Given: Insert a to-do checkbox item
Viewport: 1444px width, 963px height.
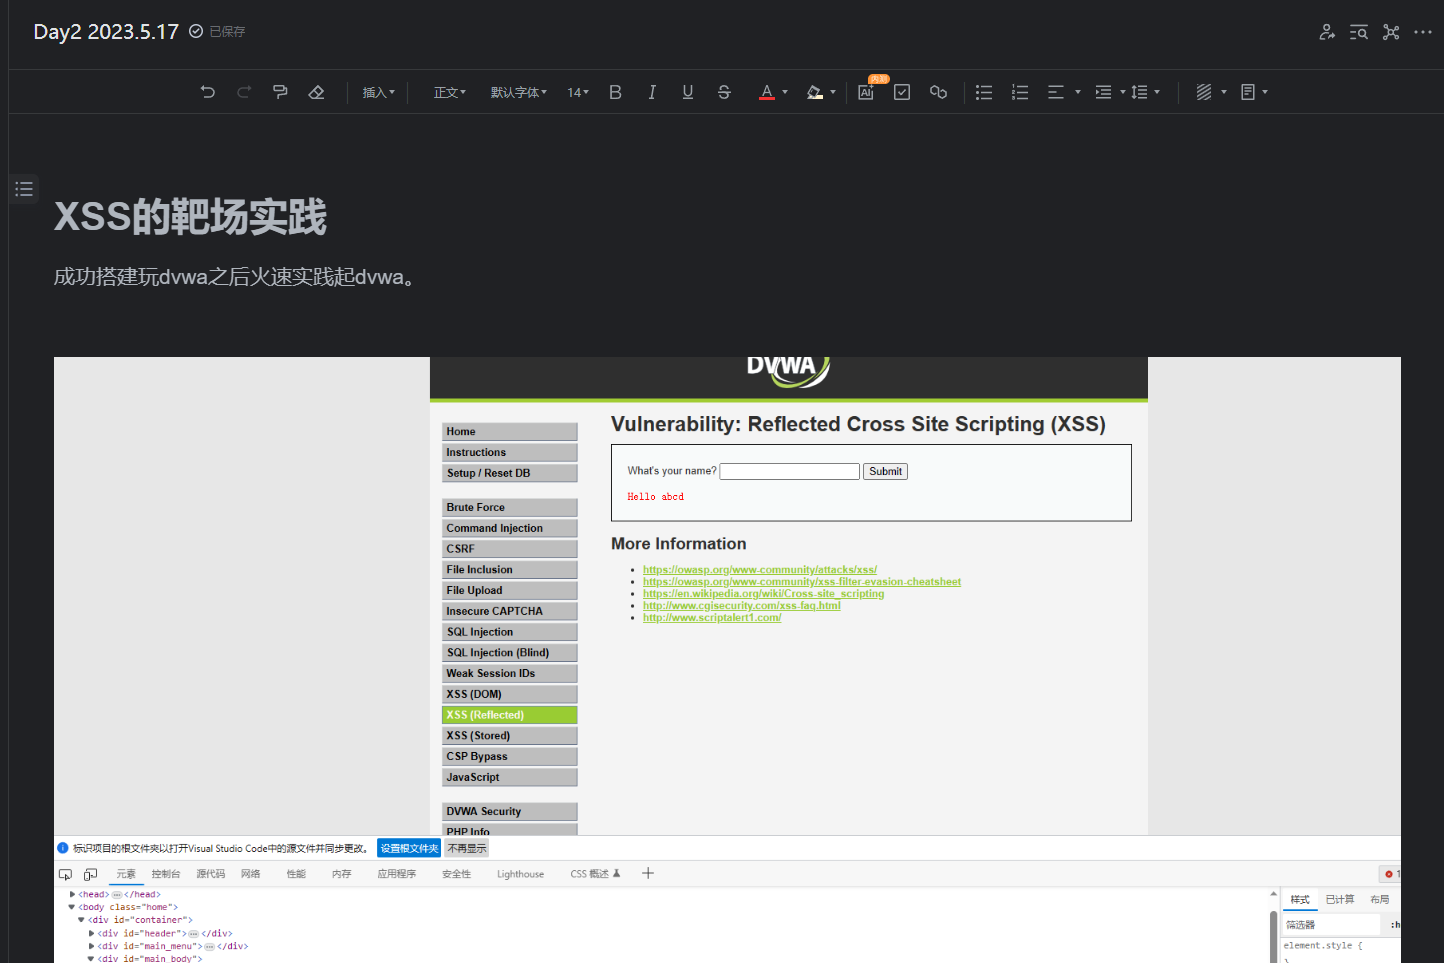Looking at the screenshot, I should pyautogui.click(x=902, y=92).
